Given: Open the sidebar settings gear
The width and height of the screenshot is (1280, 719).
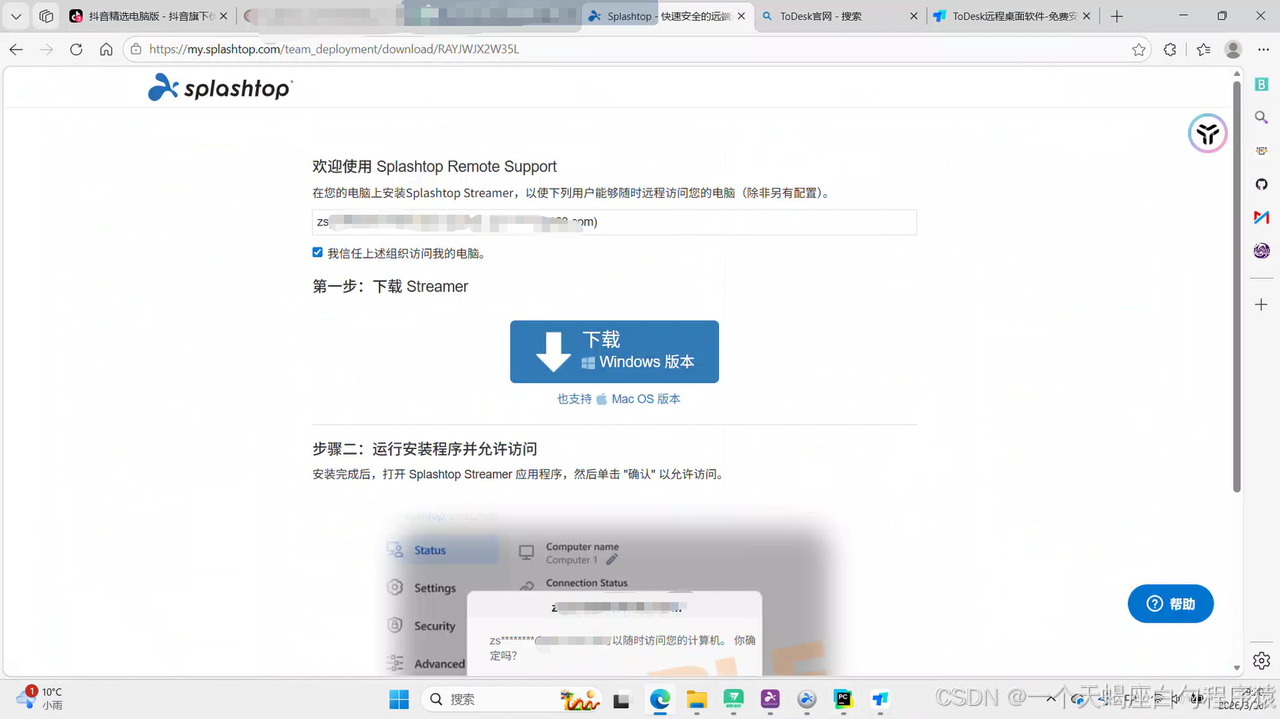Looking at the screenshot, I should (1261, 660).
